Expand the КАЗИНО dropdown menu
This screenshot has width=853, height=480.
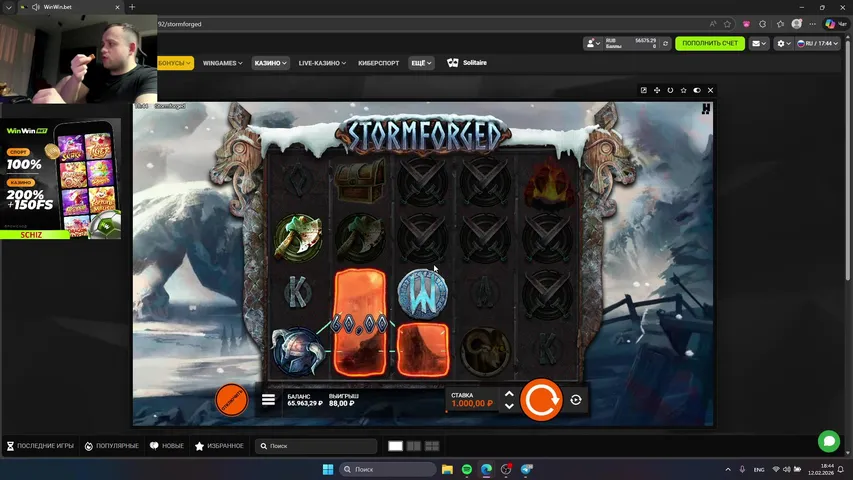pos(270,63)
